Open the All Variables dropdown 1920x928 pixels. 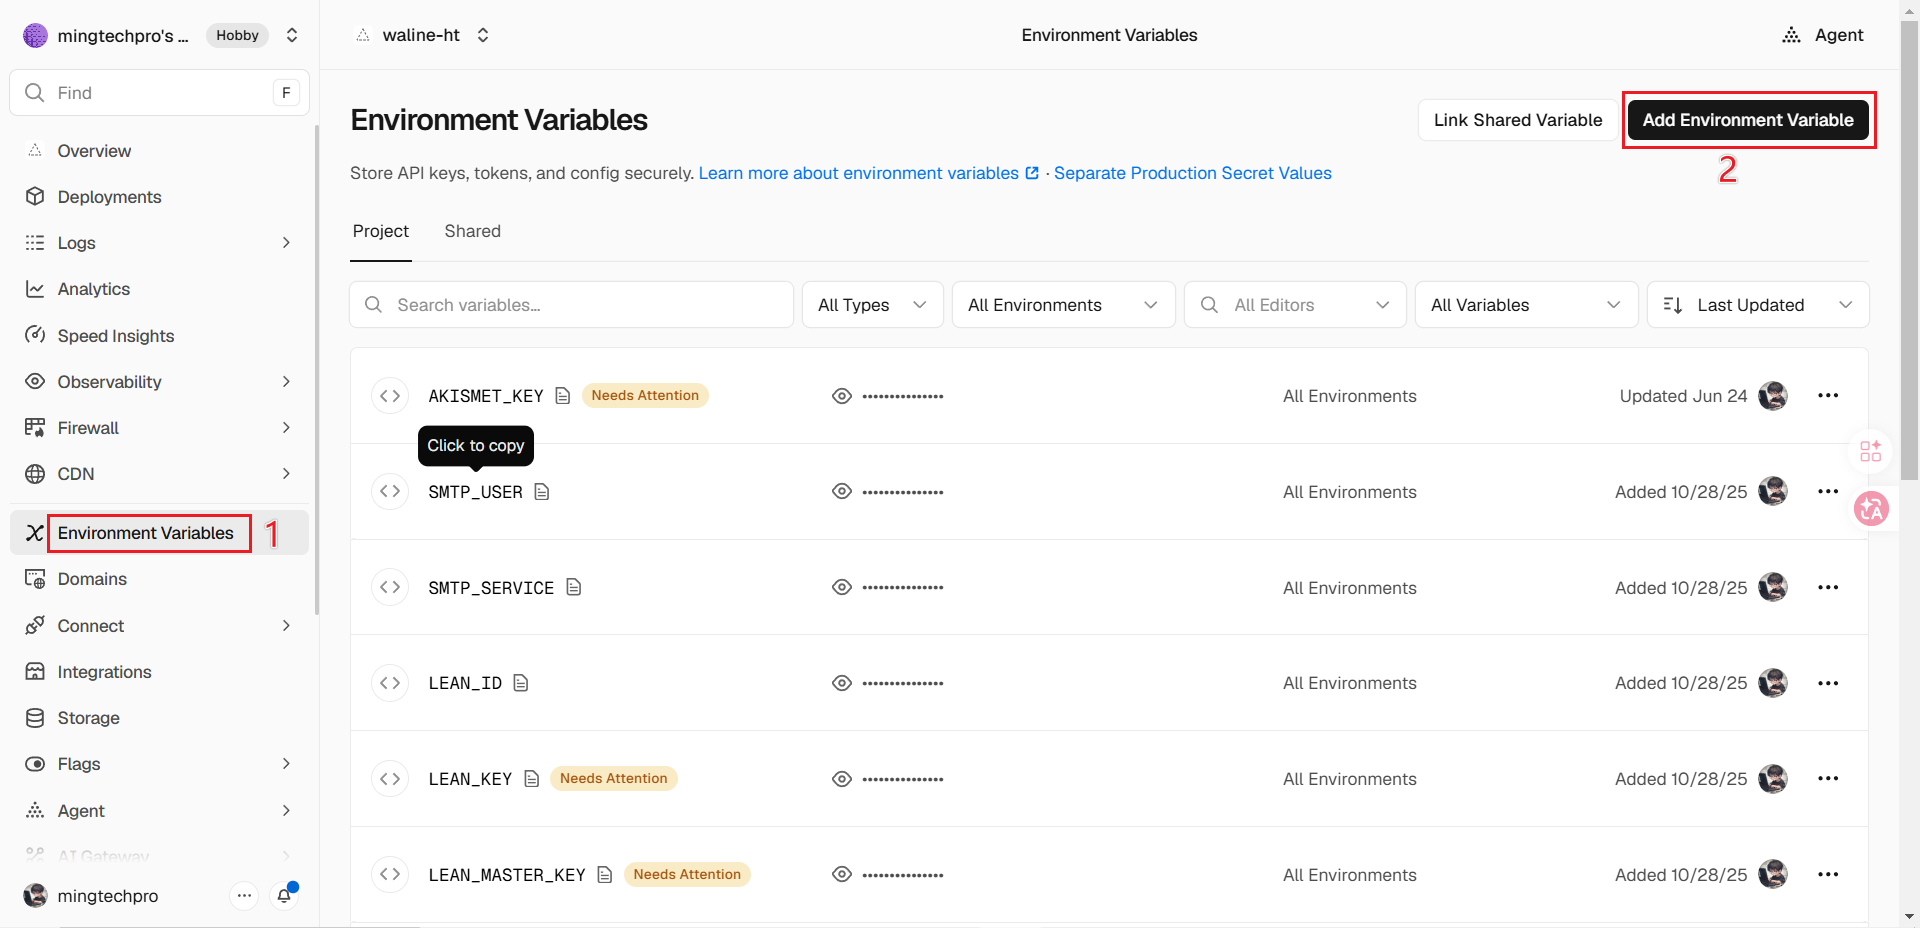point(1526,305)
